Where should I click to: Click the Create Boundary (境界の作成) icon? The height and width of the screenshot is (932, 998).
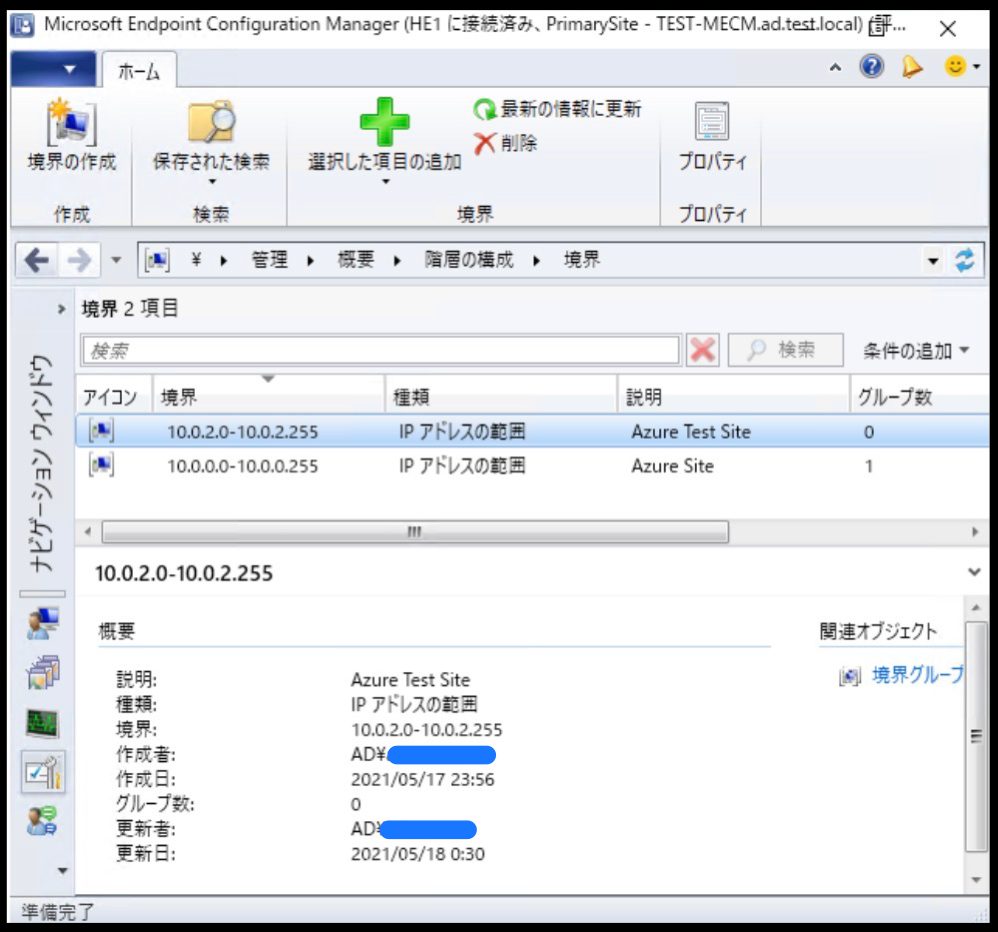point(71,122)
